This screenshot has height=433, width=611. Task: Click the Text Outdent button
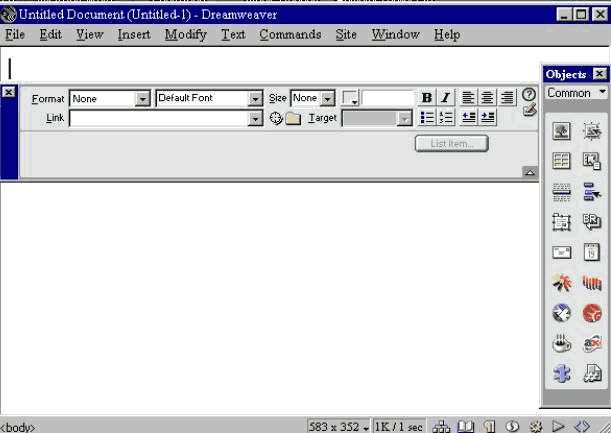(468, 117)
